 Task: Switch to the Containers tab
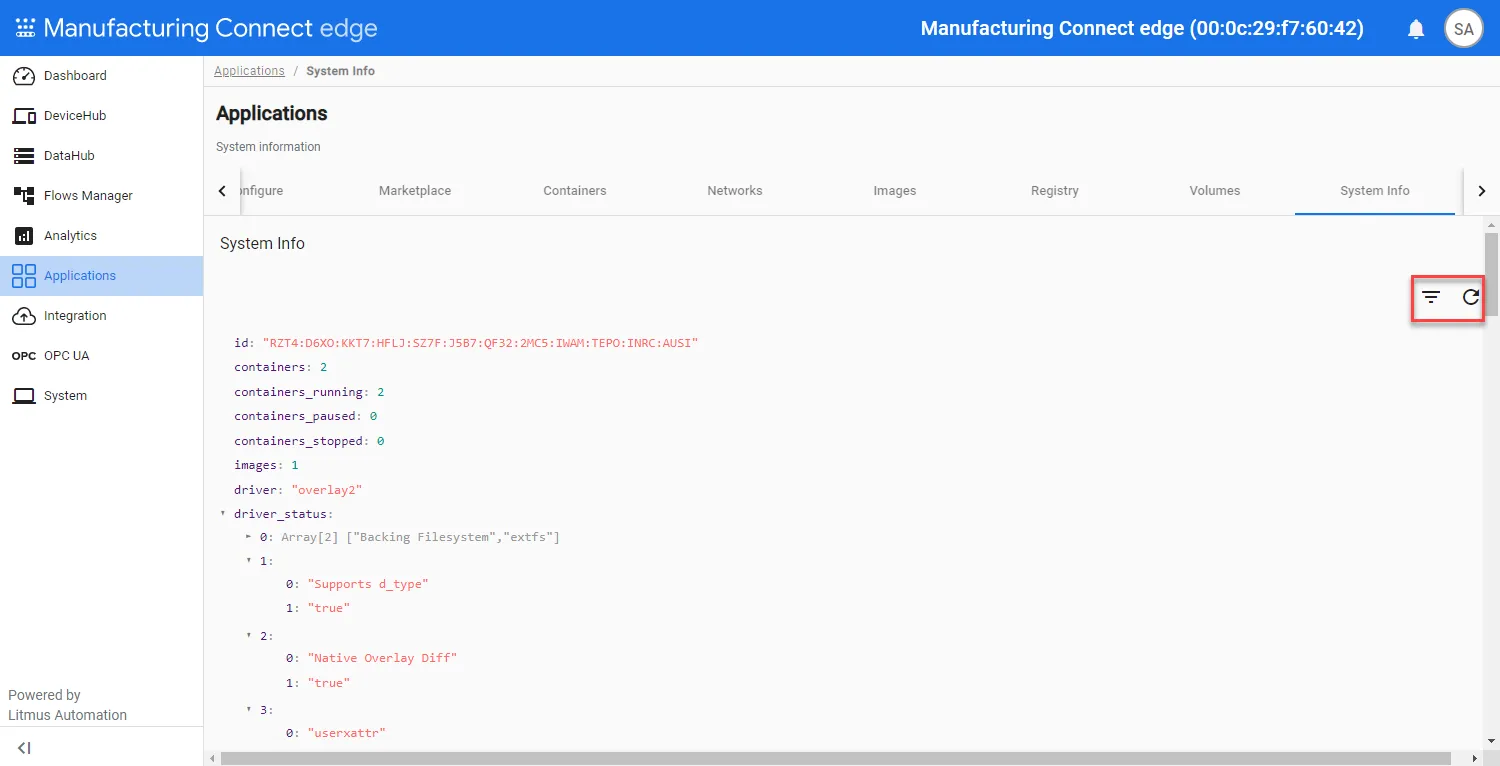[x=575, y=191]
